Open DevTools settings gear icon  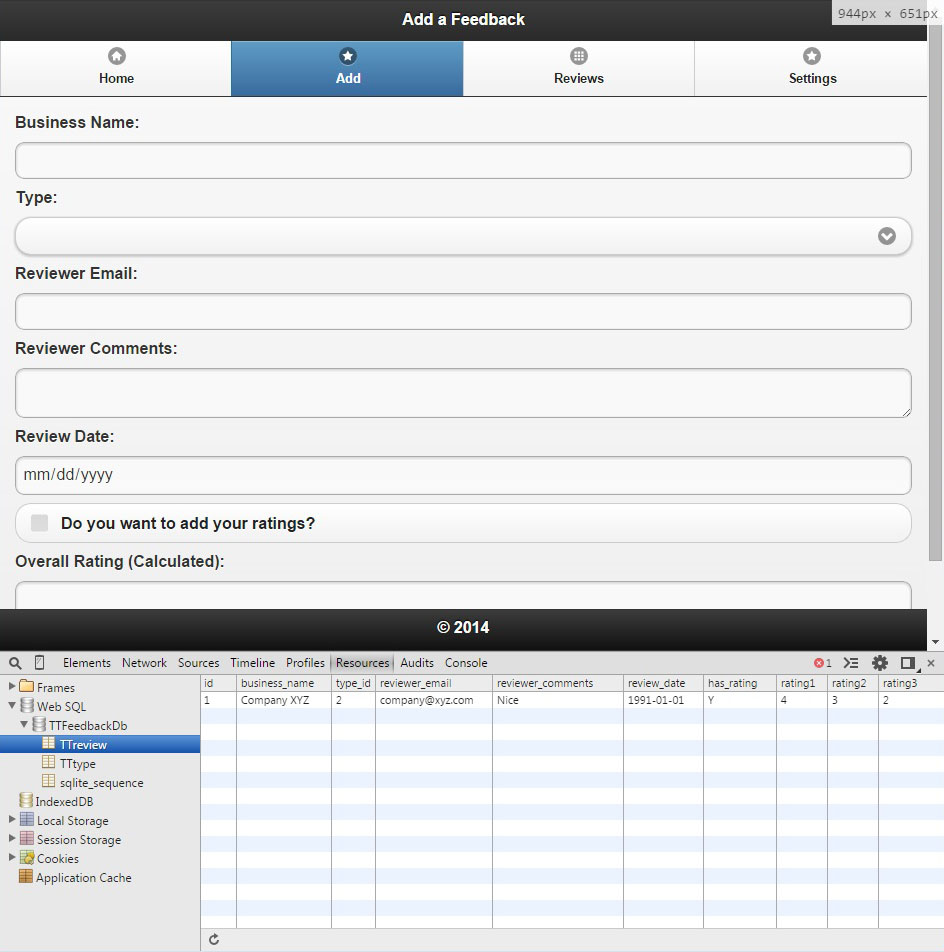(880, 663)
